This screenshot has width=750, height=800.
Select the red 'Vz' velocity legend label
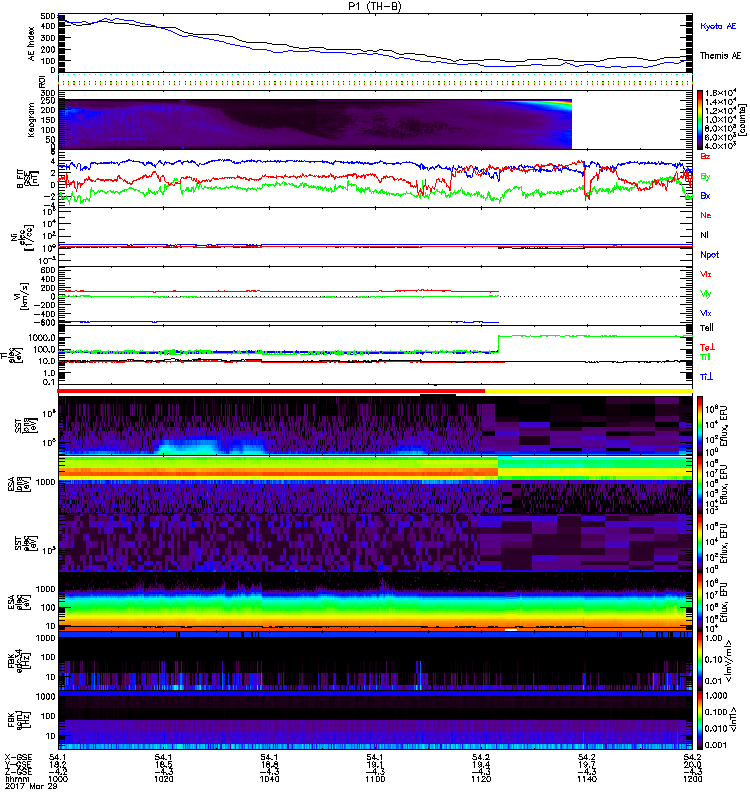pyautogui.click(x=706, y=274)
